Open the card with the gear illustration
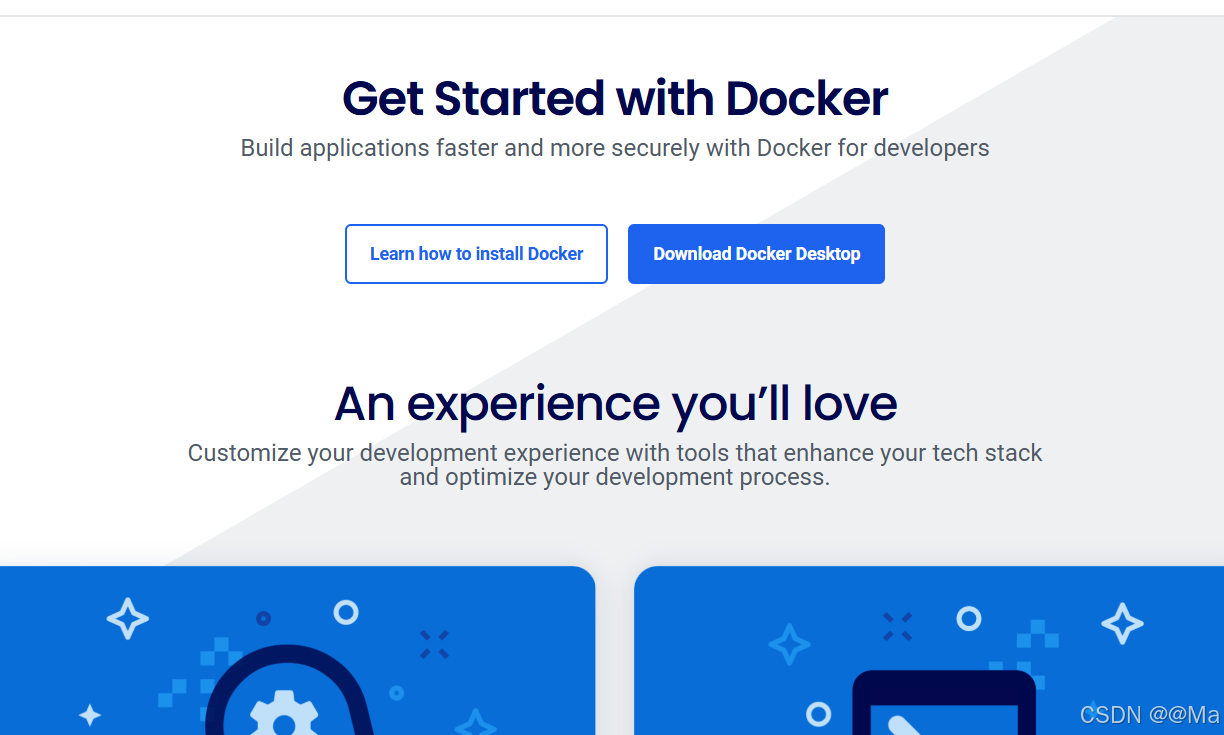This screenshot has height=735, width=1224. point(297,650)
